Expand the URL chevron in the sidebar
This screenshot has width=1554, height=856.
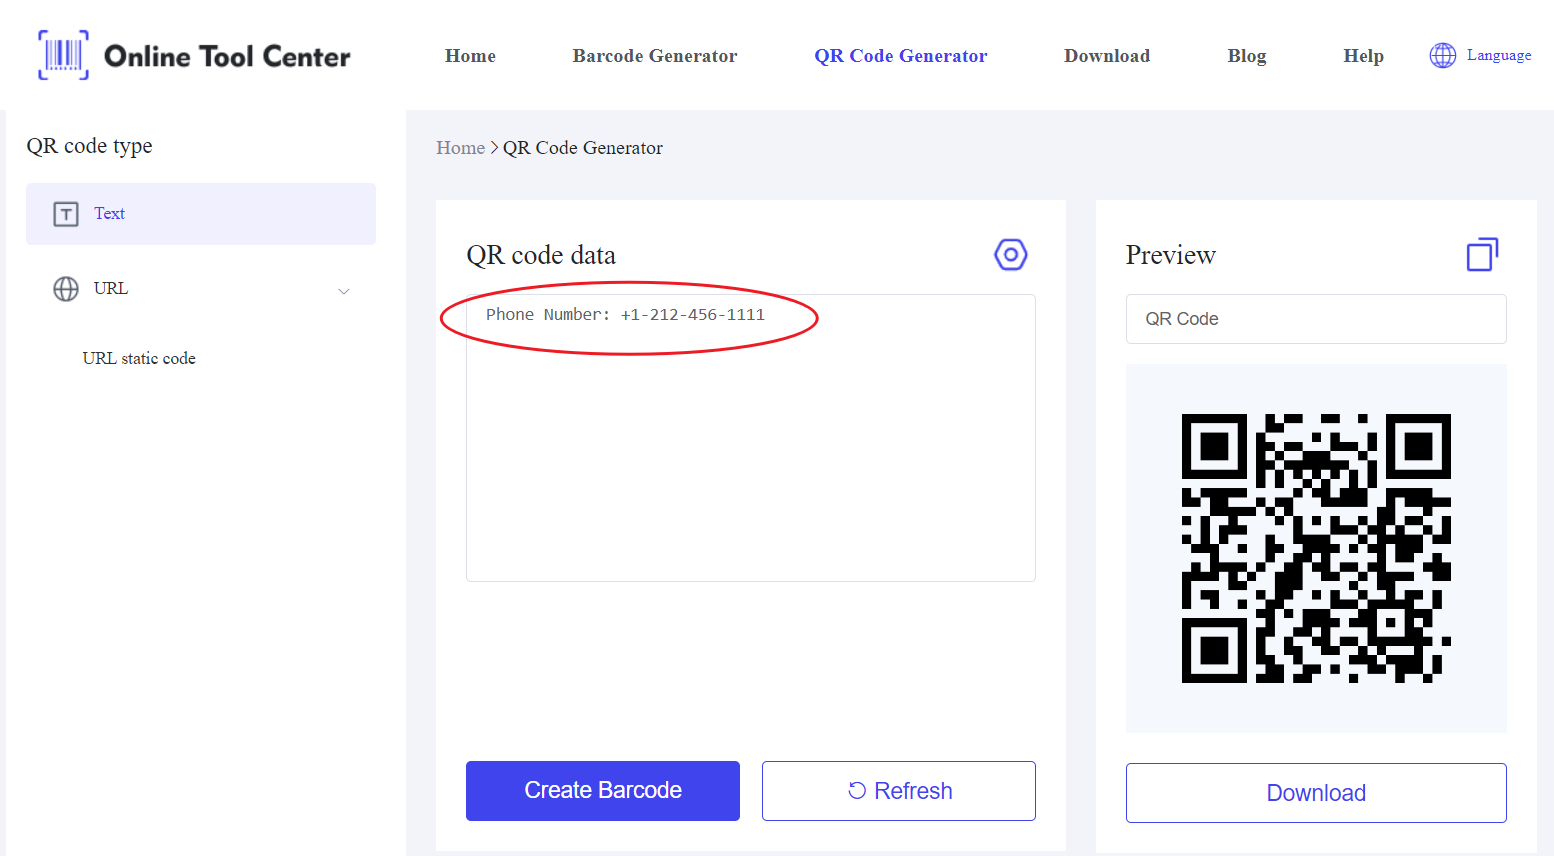(x=344, y=291)
